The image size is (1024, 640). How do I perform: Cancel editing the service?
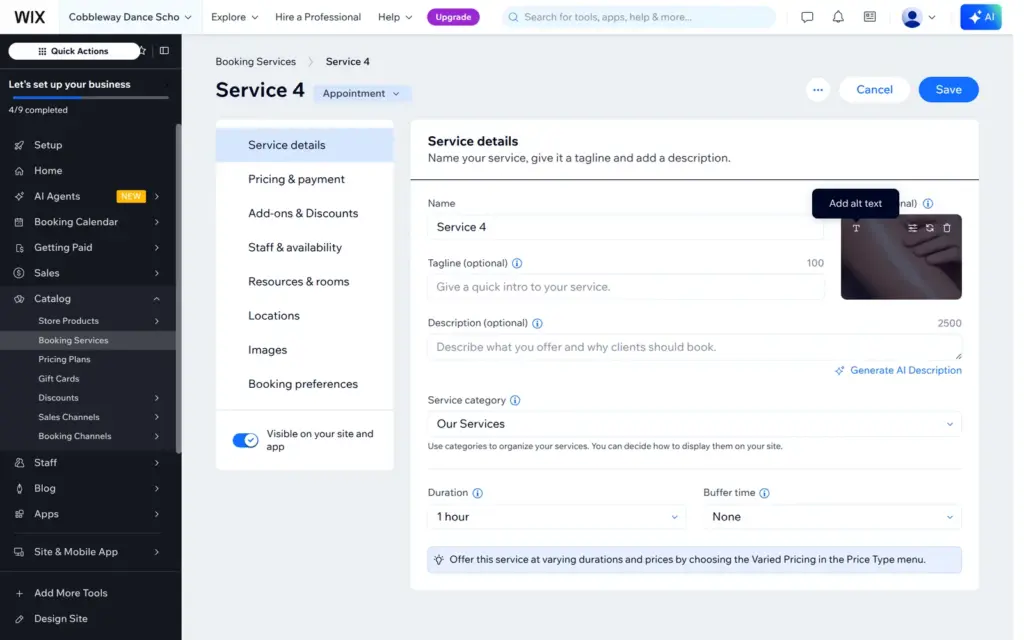874,89
